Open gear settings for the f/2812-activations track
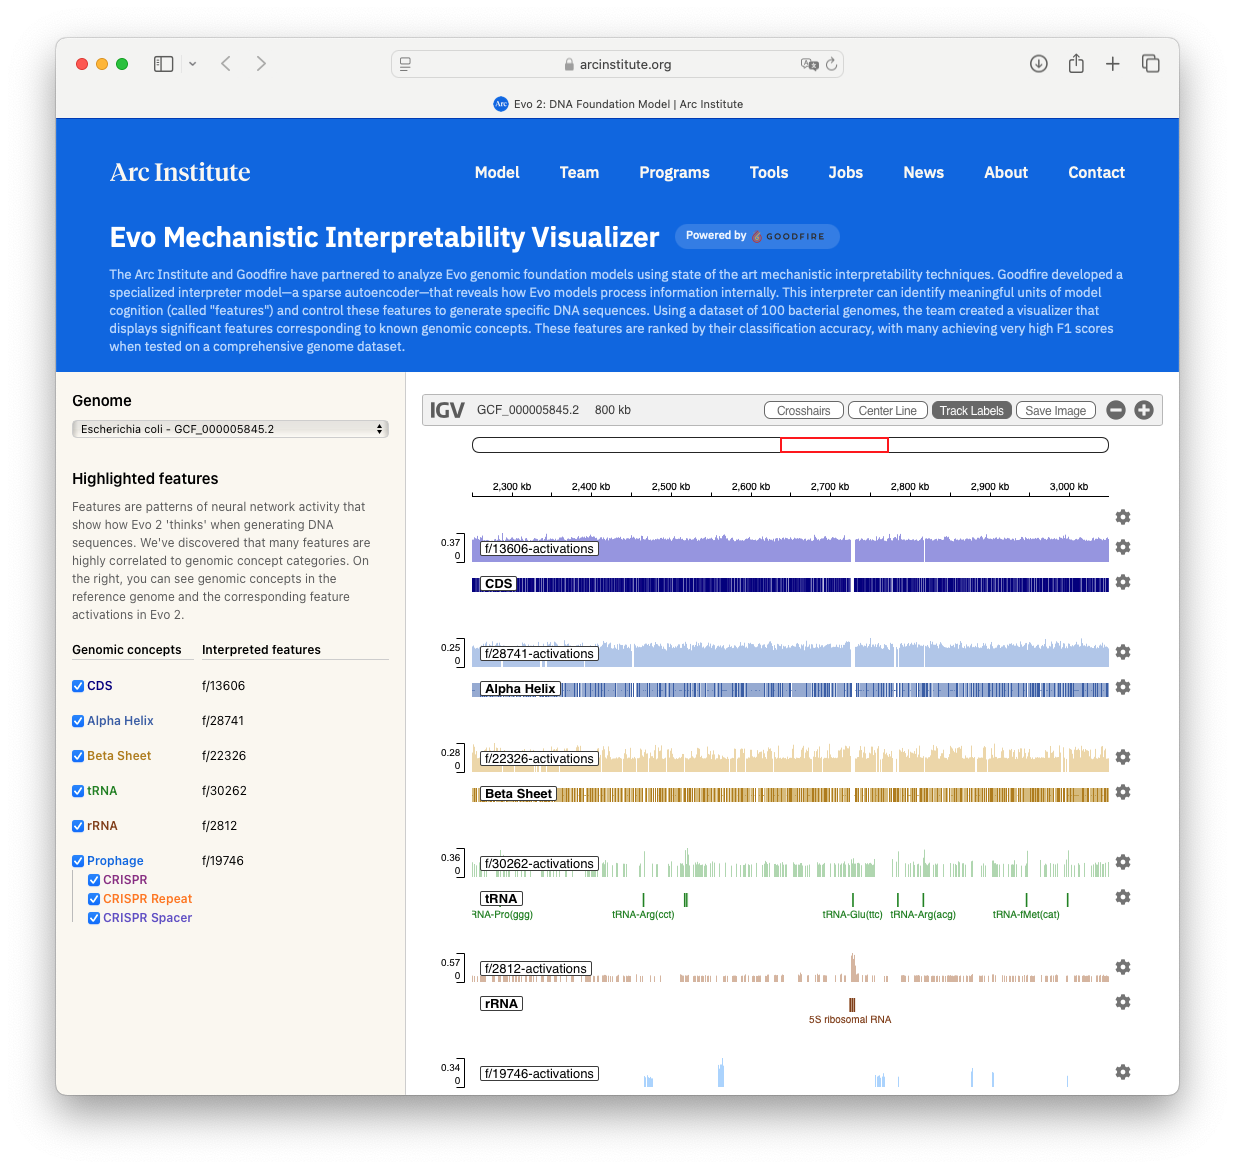Image resolution: width=1235 pixels, height=1169 pixels. pos(1123,967)
